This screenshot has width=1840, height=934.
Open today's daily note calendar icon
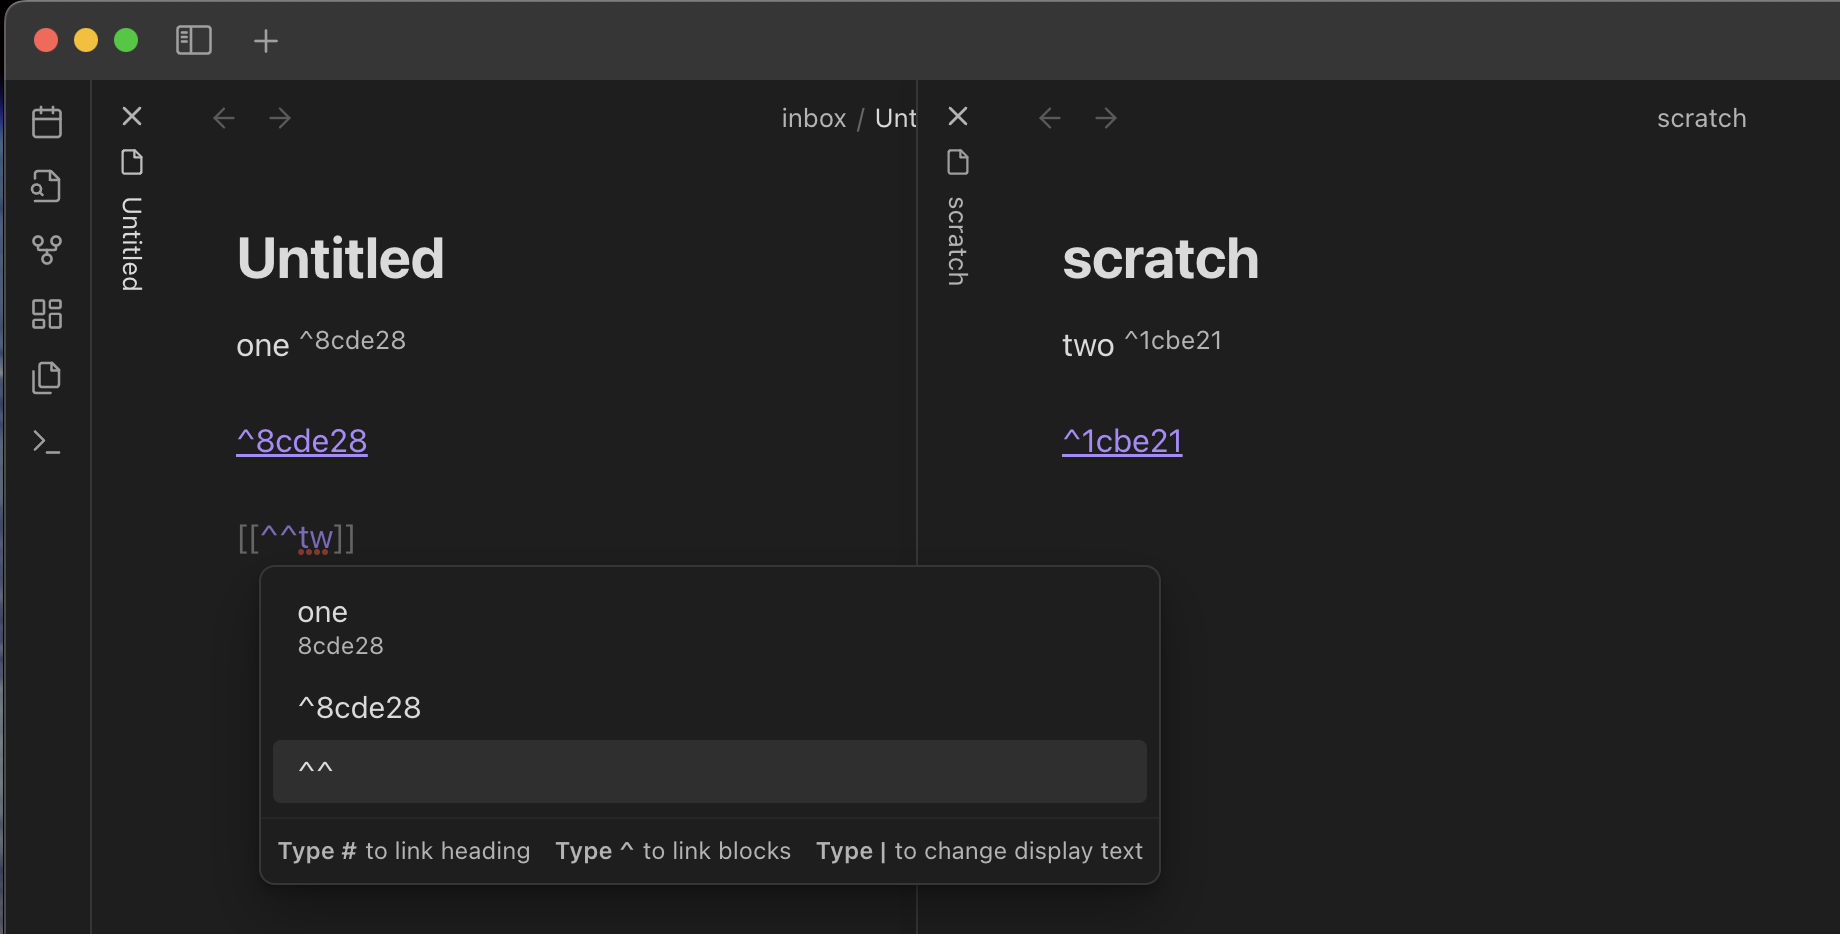[x=47, y=122]
